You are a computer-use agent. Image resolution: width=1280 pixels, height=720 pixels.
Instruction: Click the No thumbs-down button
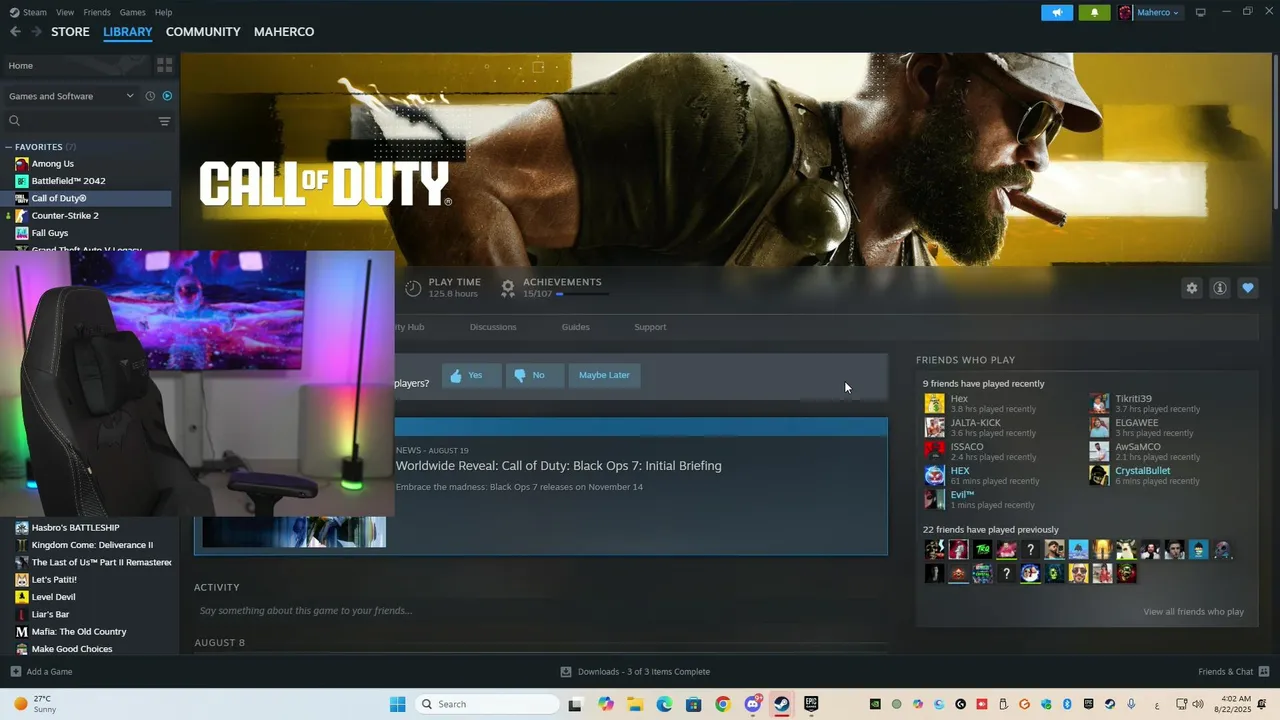[x=535, y=375]
